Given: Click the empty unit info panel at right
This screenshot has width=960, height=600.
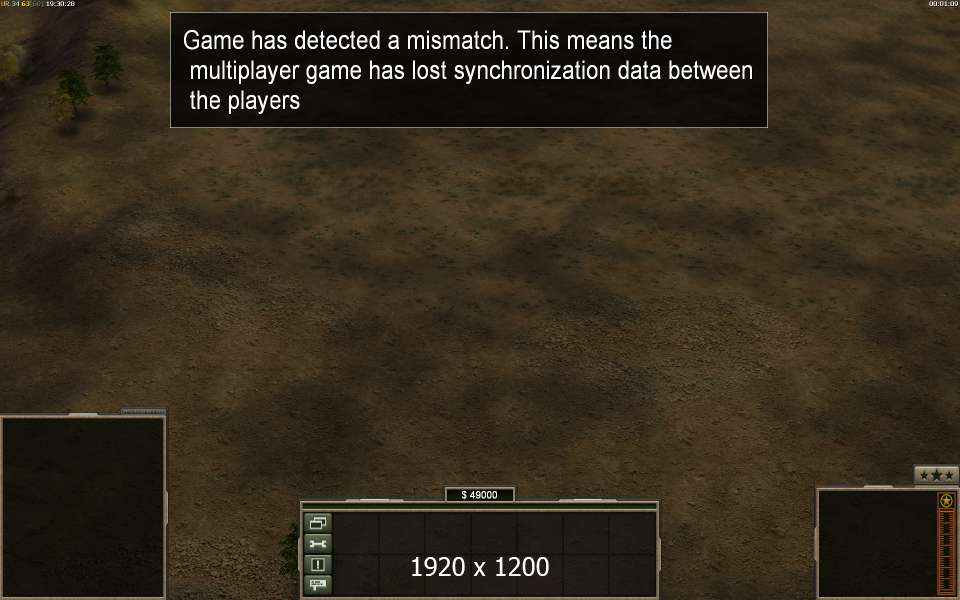Looking at the screenshot, I should (878, 544).
